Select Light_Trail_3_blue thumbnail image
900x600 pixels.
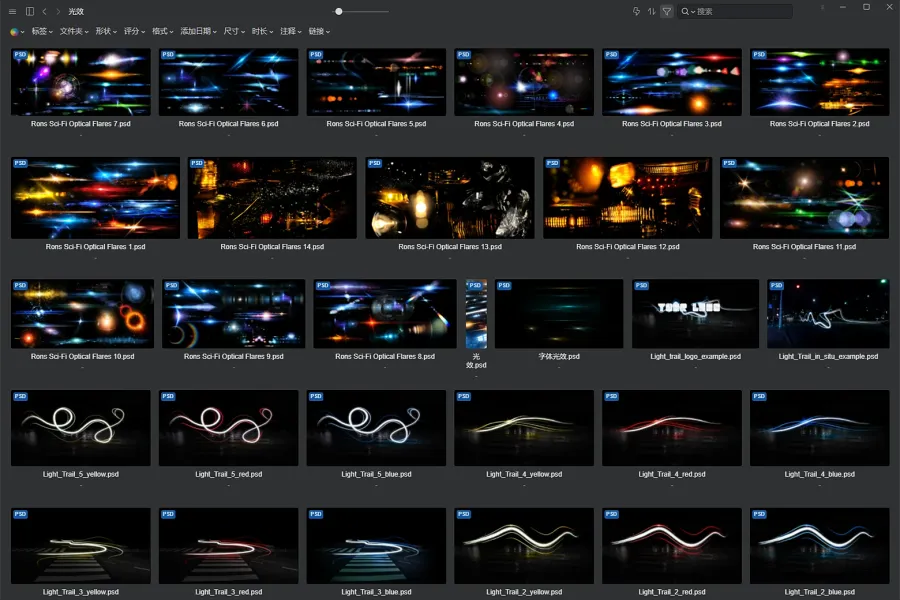click(376, 545)
